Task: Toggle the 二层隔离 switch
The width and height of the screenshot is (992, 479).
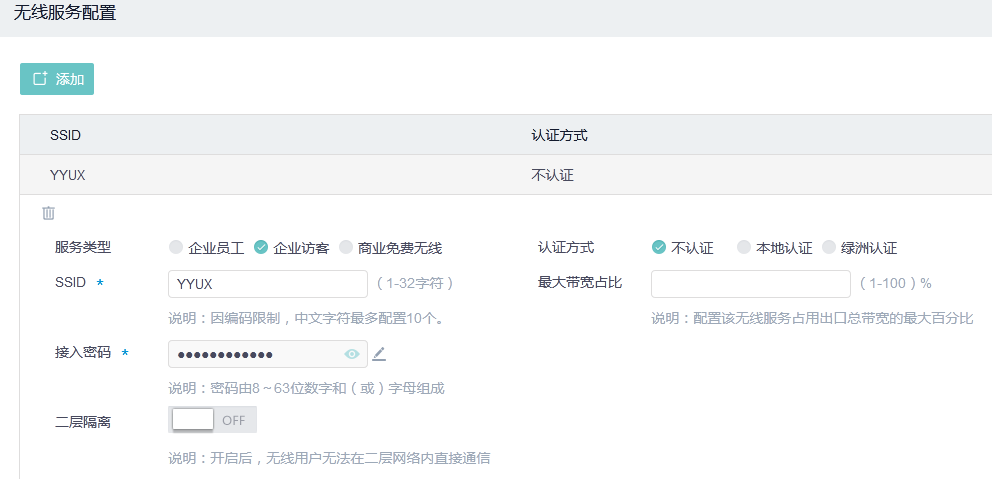Action: pos(213,420)
